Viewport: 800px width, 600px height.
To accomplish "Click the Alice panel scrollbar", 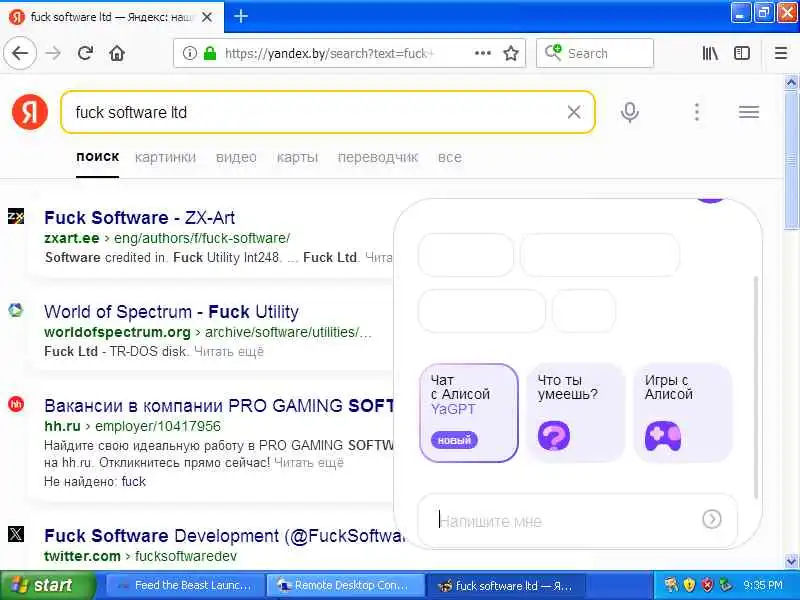I will tap(756, 388).
